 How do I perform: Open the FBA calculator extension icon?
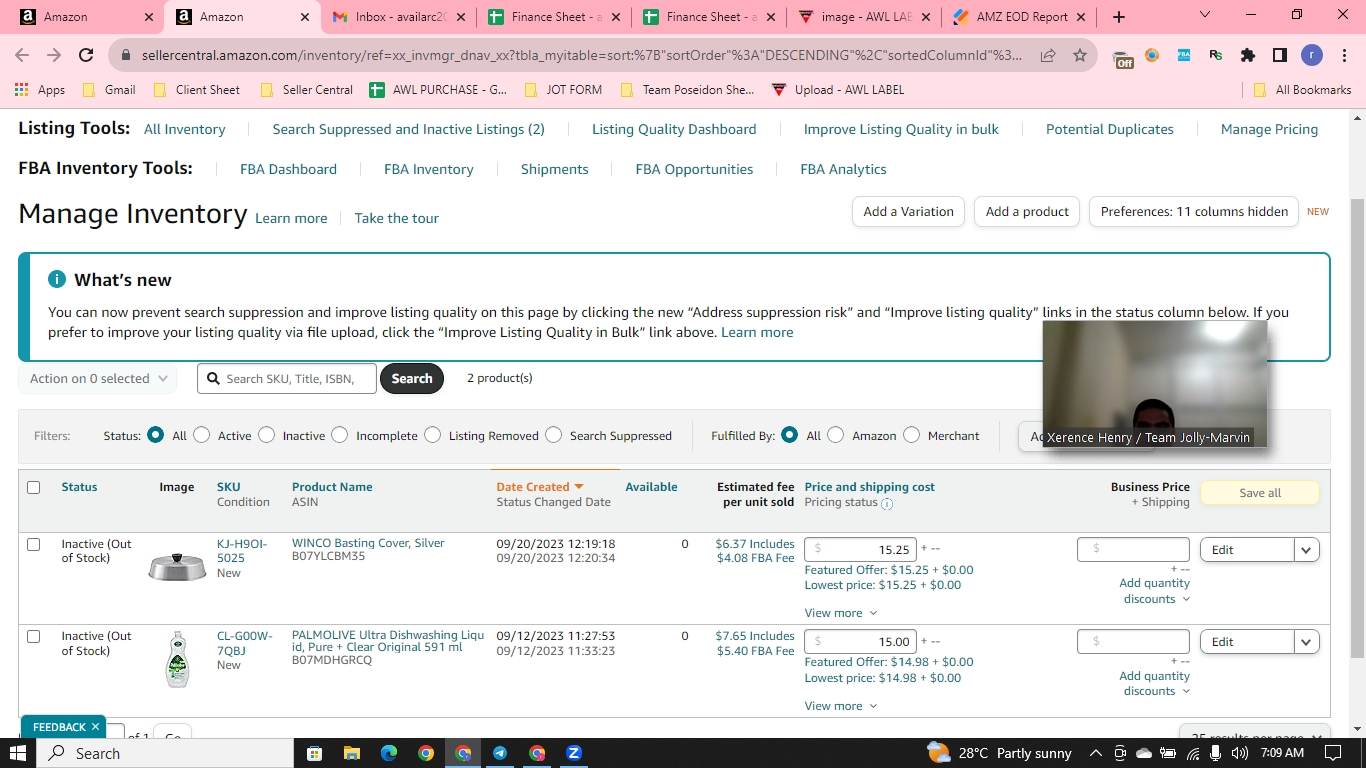point(1184,56)
